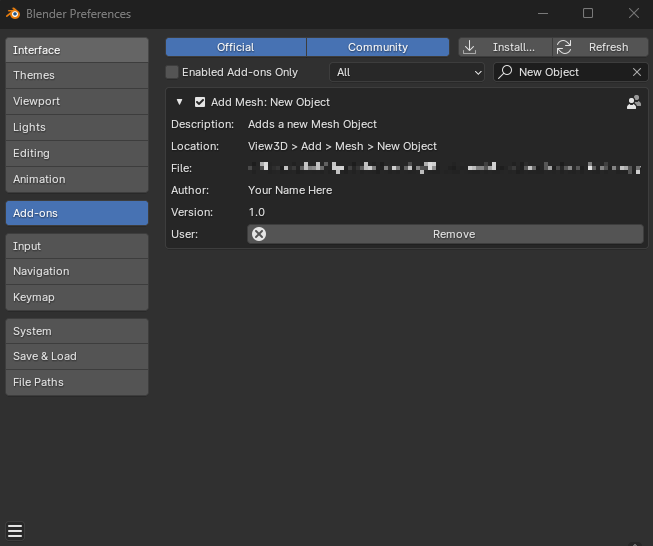Click the download arrow icon beside Install

[469, 47]
